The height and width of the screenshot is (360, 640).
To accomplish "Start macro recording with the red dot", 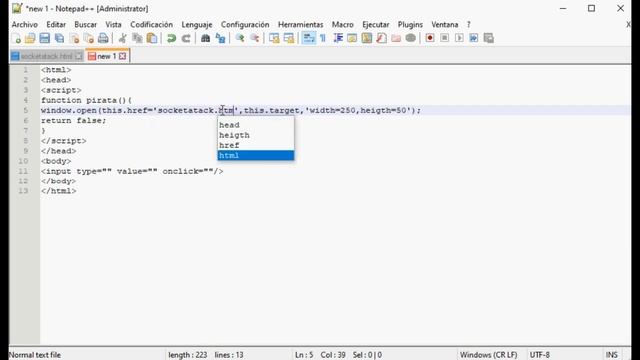I will click(430, 38).
